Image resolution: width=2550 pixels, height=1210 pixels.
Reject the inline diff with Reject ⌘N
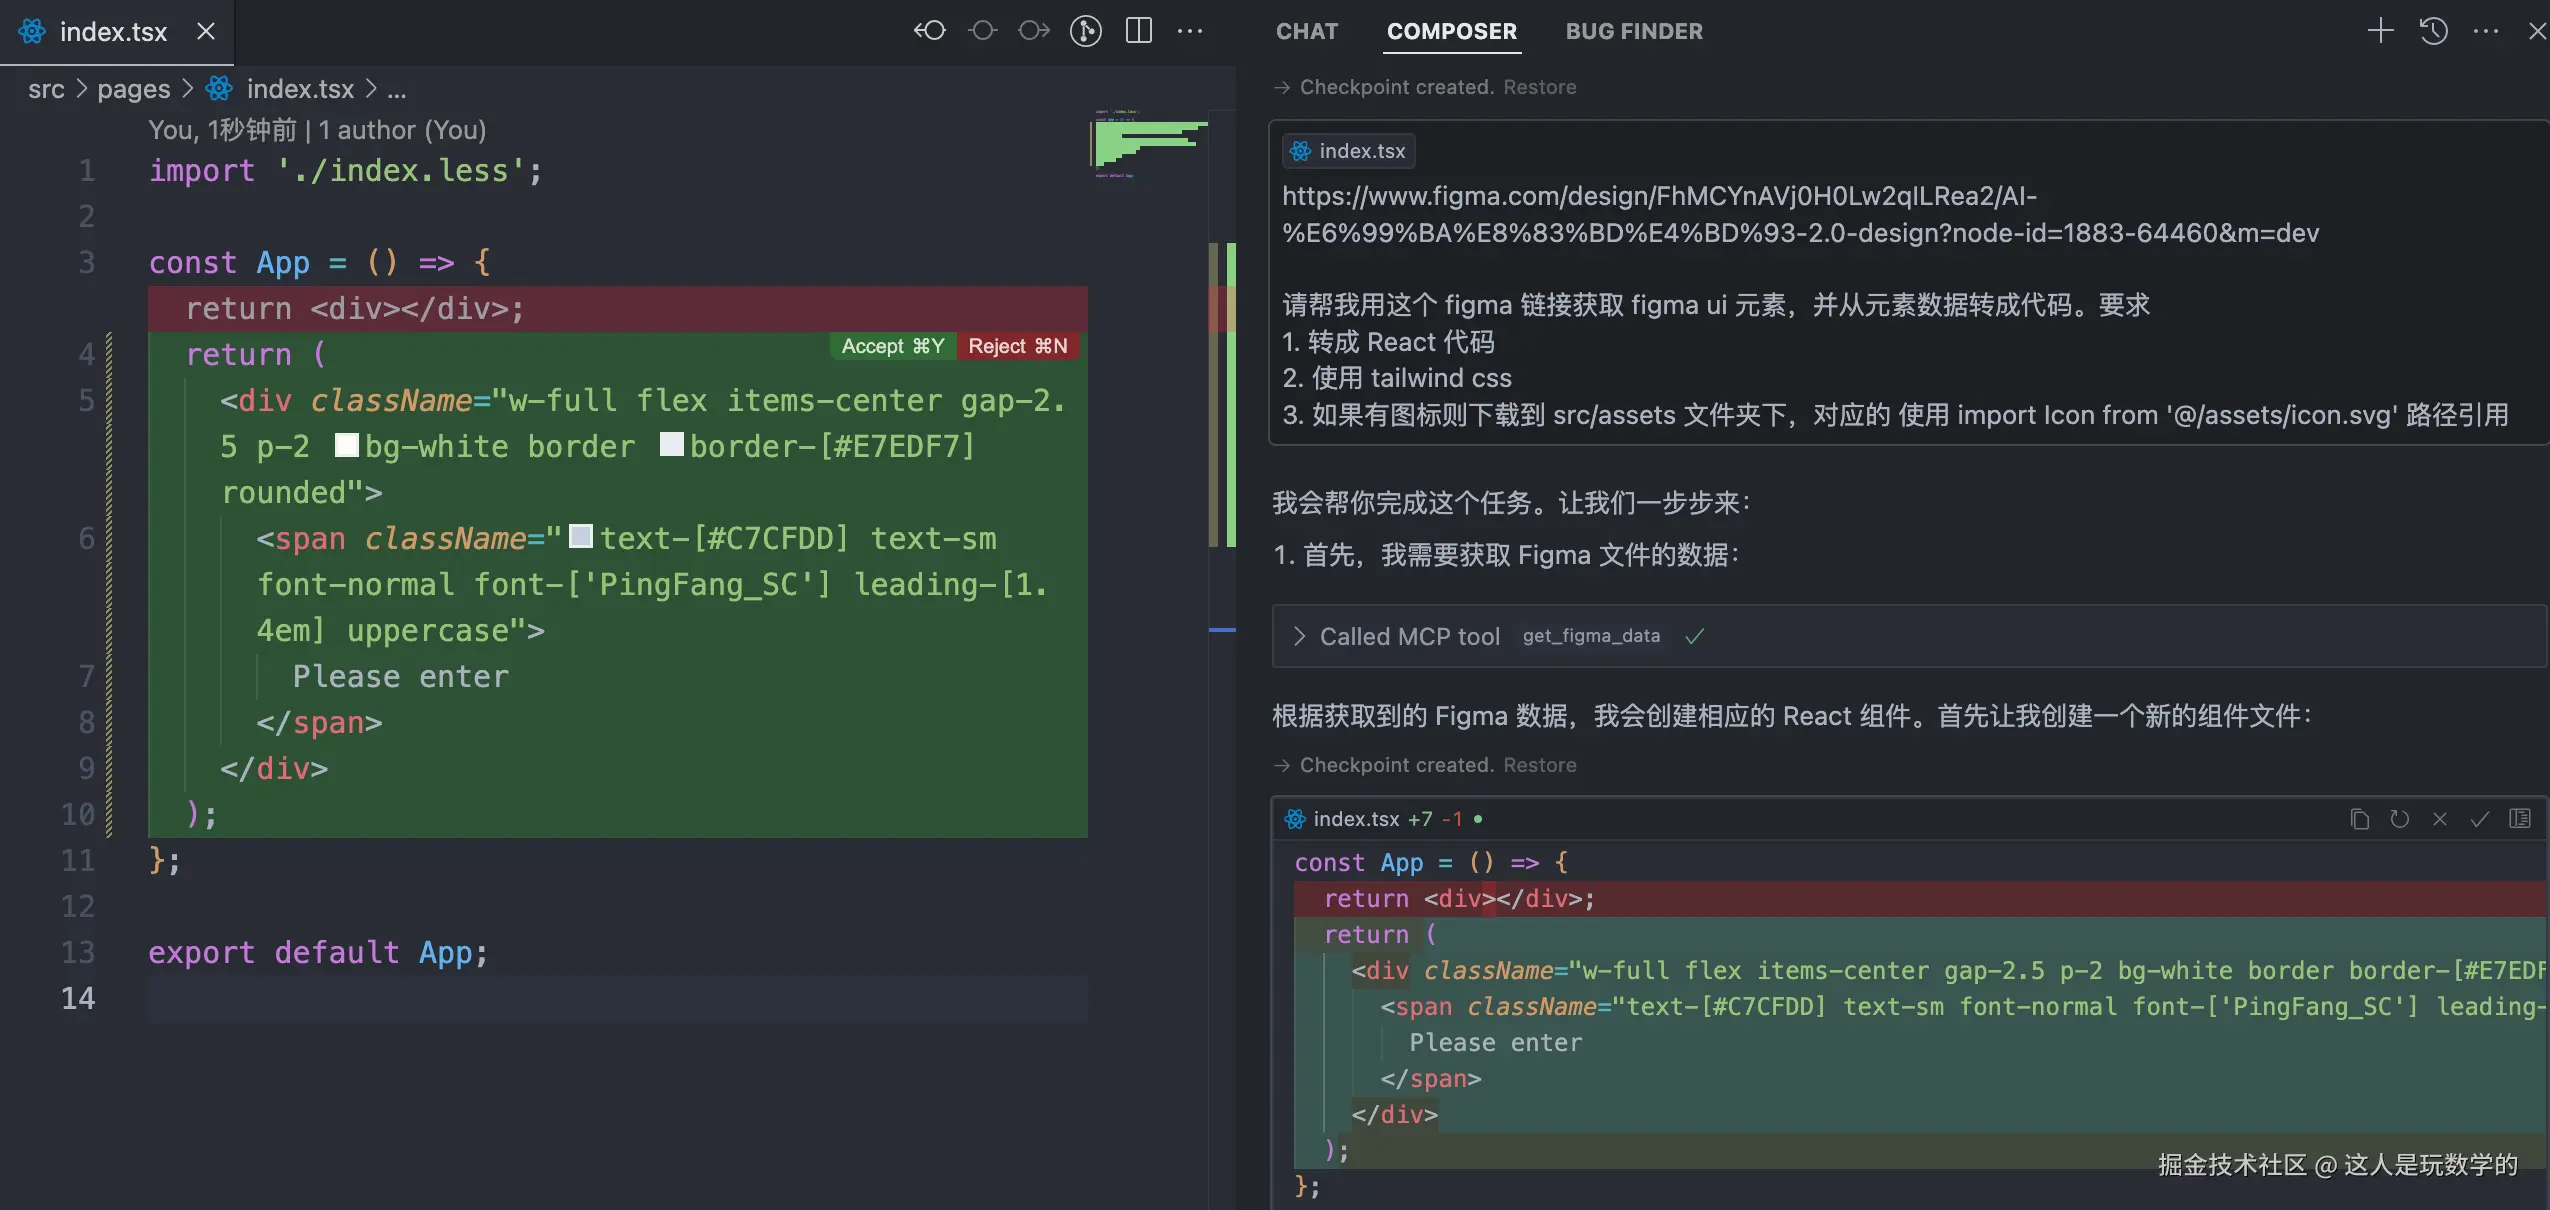click(1018, 346)
